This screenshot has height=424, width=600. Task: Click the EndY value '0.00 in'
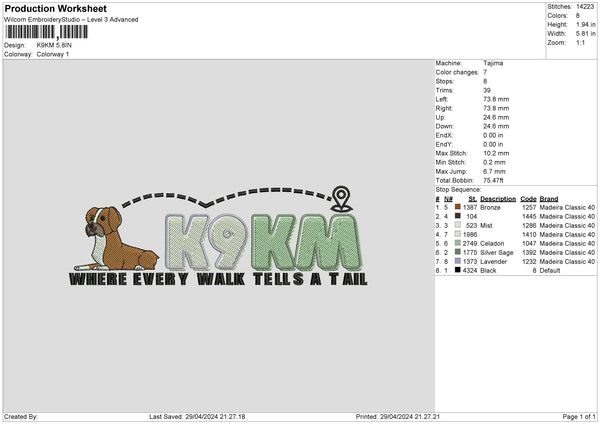pyautogui.click(x=493, y=144)
